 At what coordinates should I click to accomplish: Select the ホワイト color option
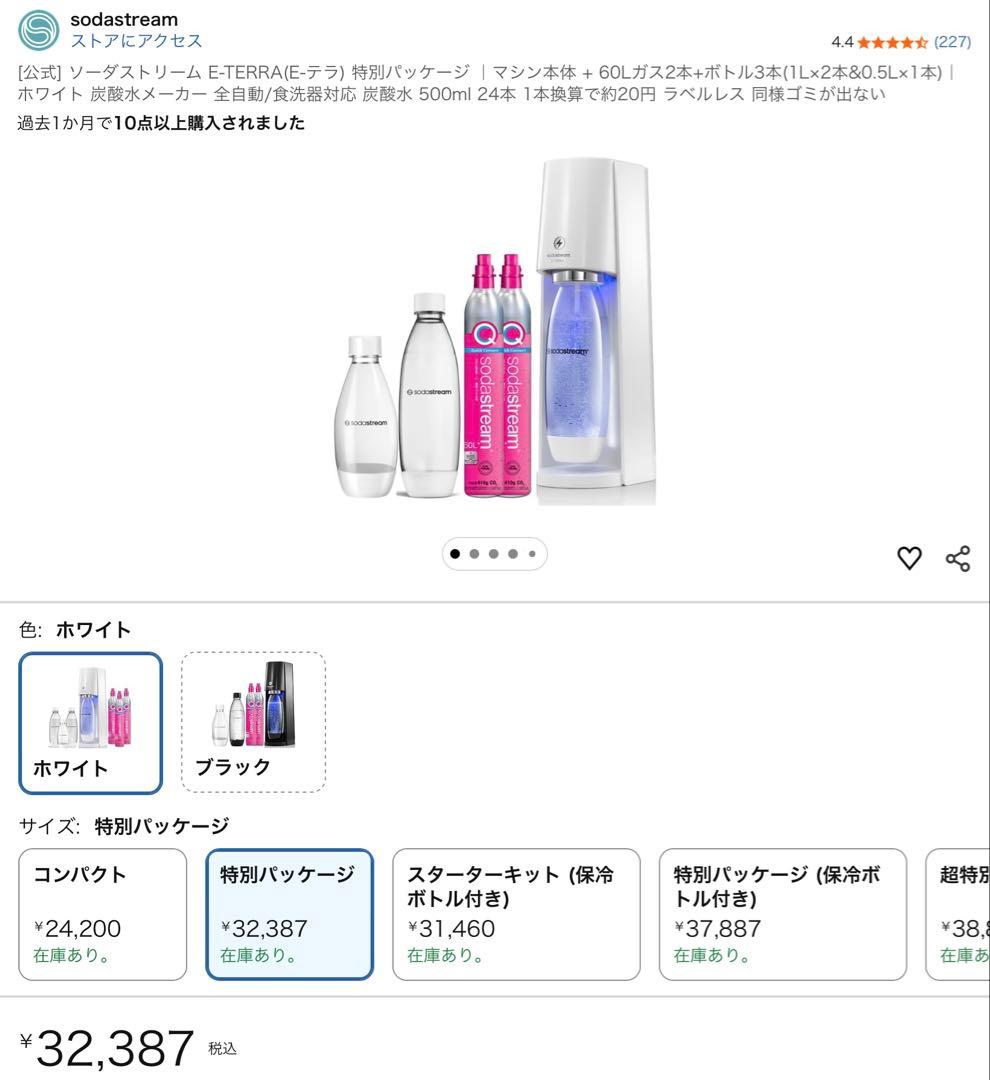tap(90, 722)
